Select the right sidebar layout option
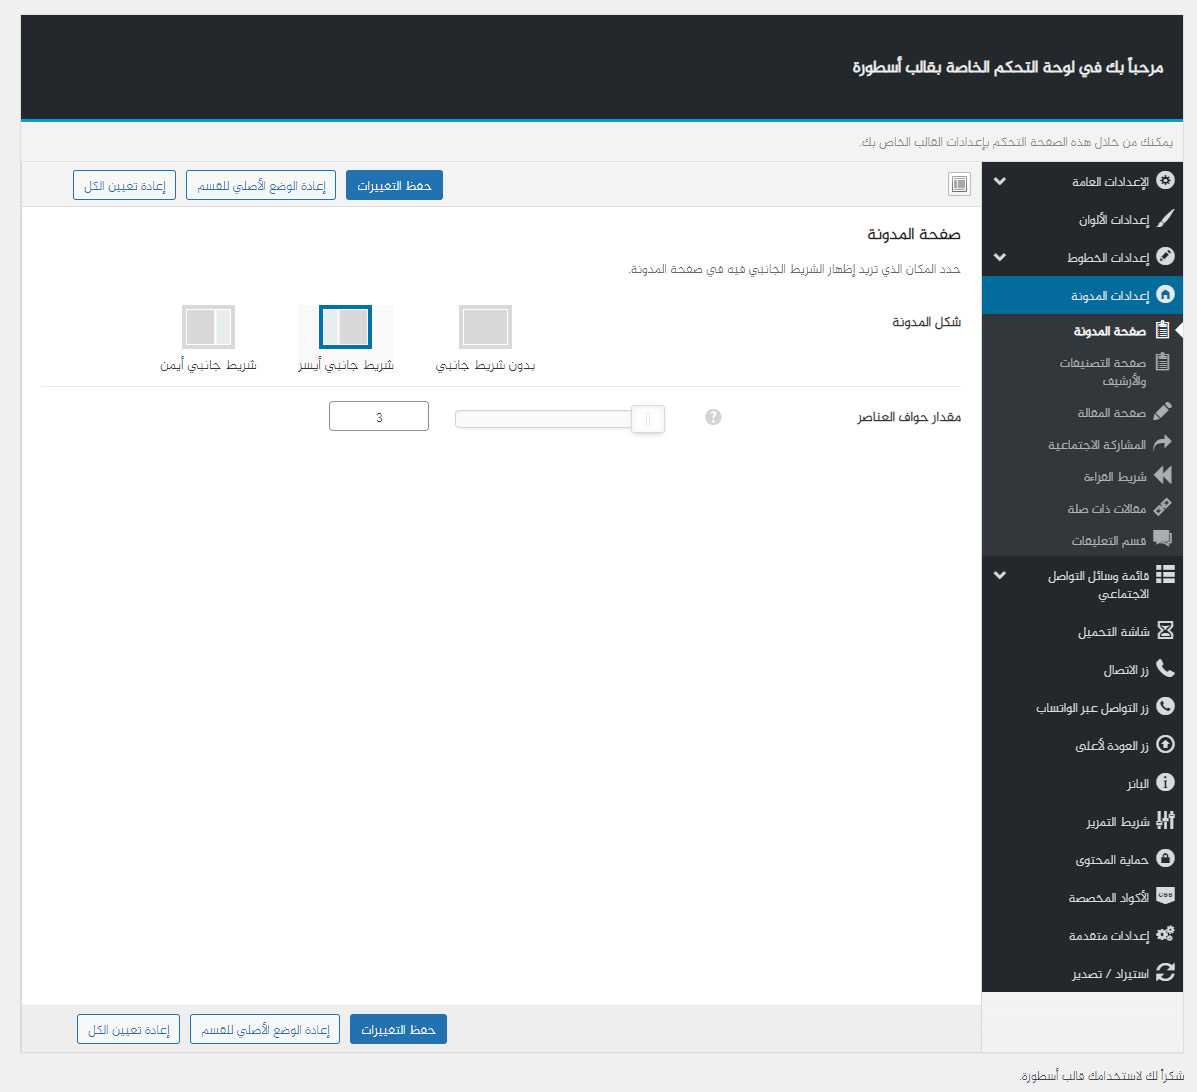This screenshot has height=1092, width=1197. [208, 327]
